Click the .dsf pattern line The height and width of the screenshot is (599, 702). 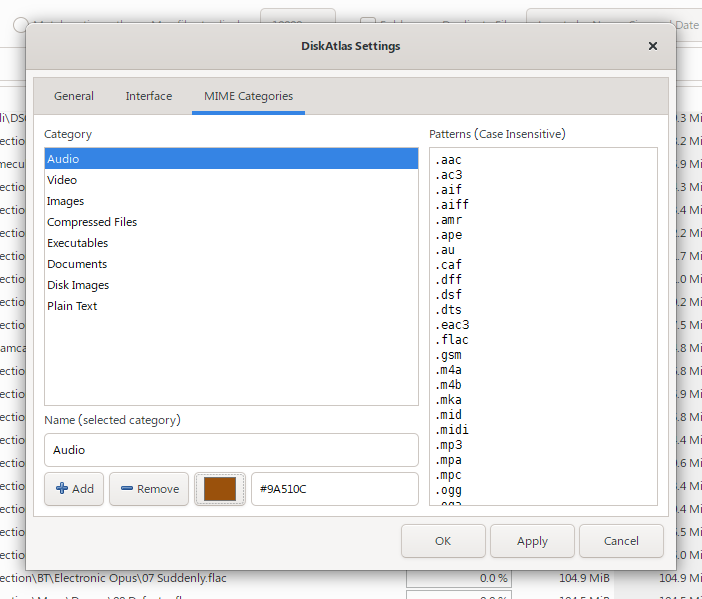pos(448,295)
